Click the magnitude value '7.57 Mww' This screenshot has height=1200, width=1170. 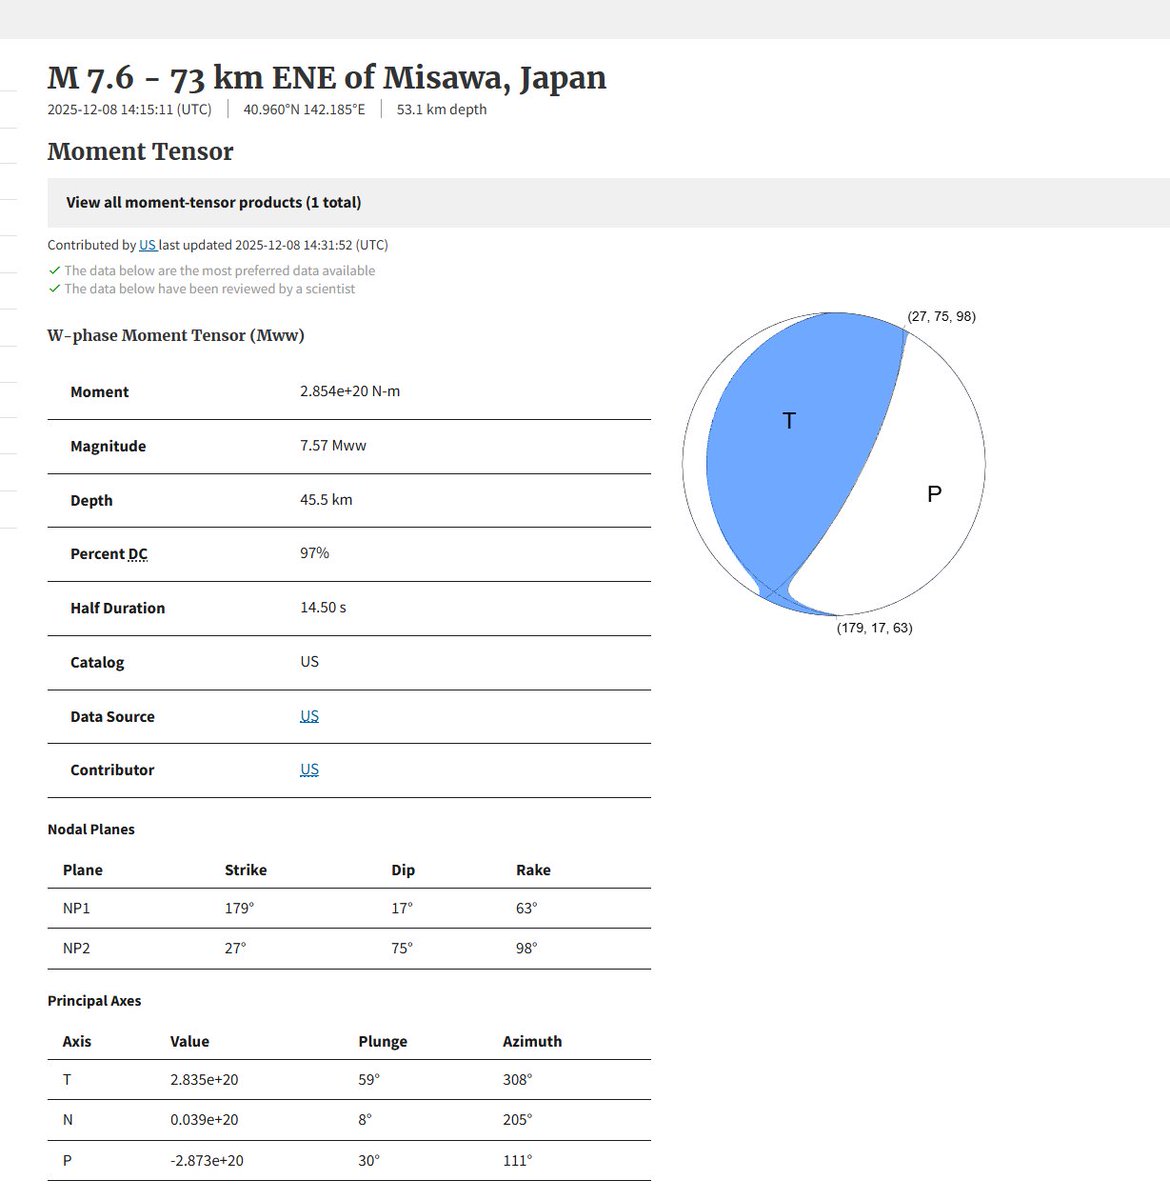click(x=333, y=446)
